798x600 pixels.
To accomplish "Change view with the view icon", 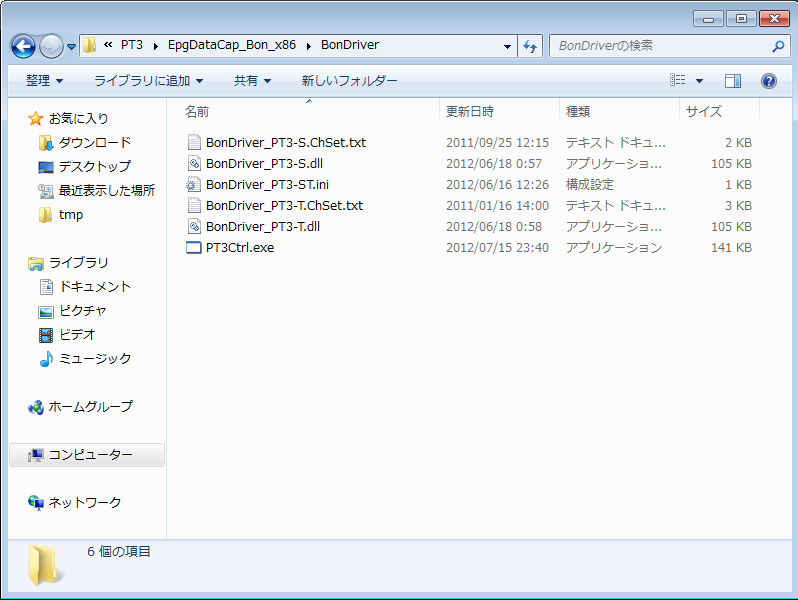I will 677,80.
